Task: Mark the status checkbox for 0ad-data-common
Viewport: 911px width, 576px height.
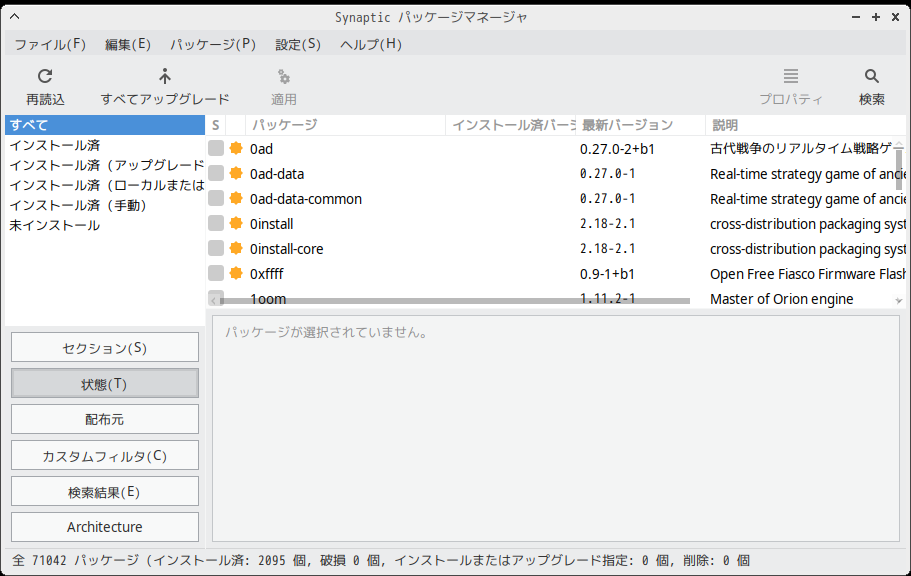Action: [x=216, y=198]
